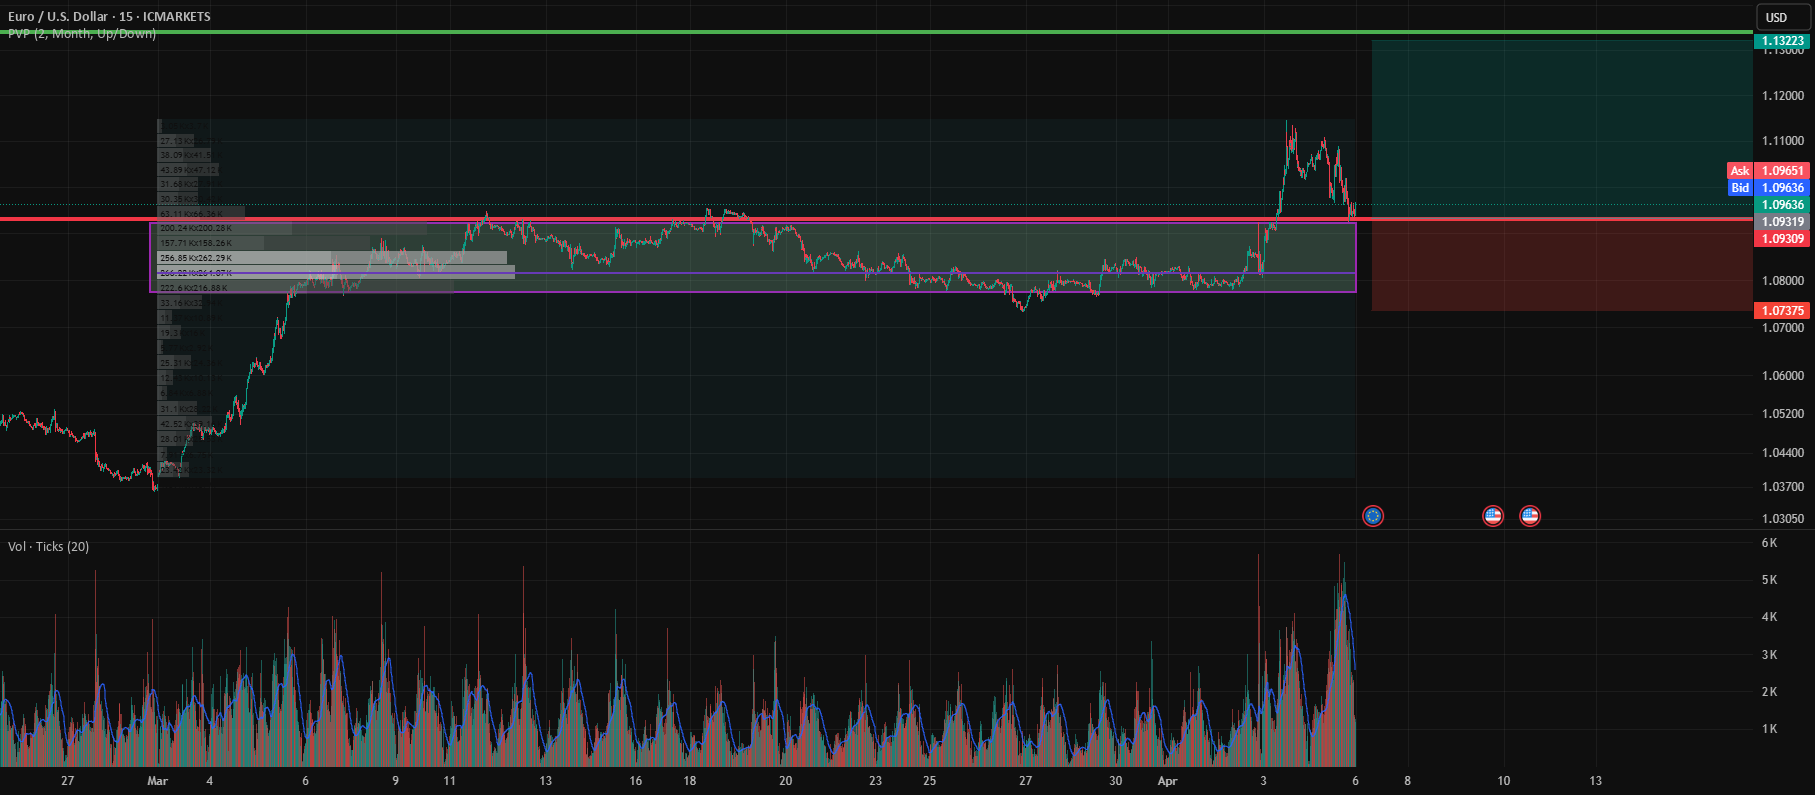
Task: Click the green 1.13223 target price label
Action: click(x=1782, y=41)
